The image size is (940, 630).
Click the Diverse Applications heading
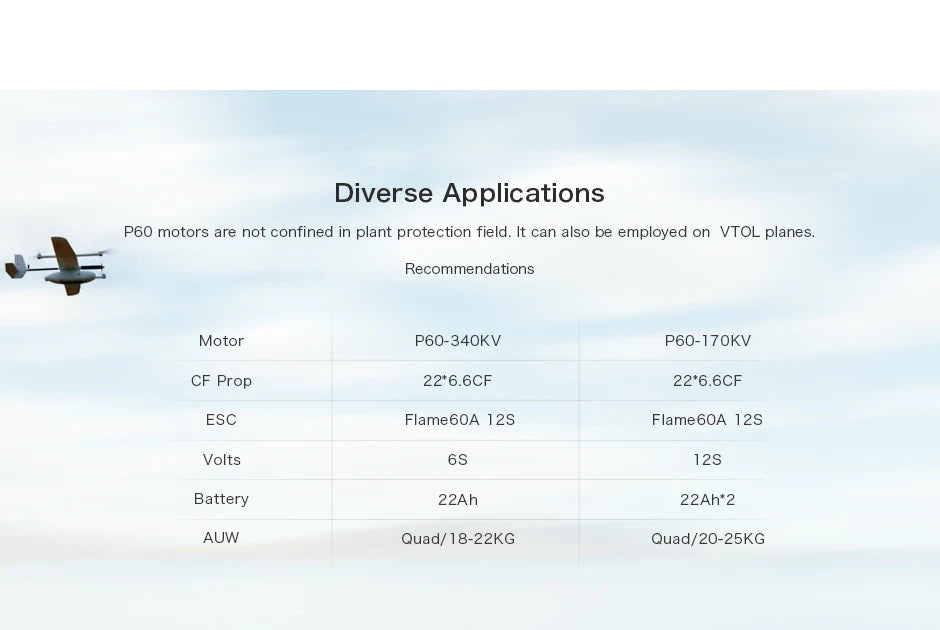[469, 193]
